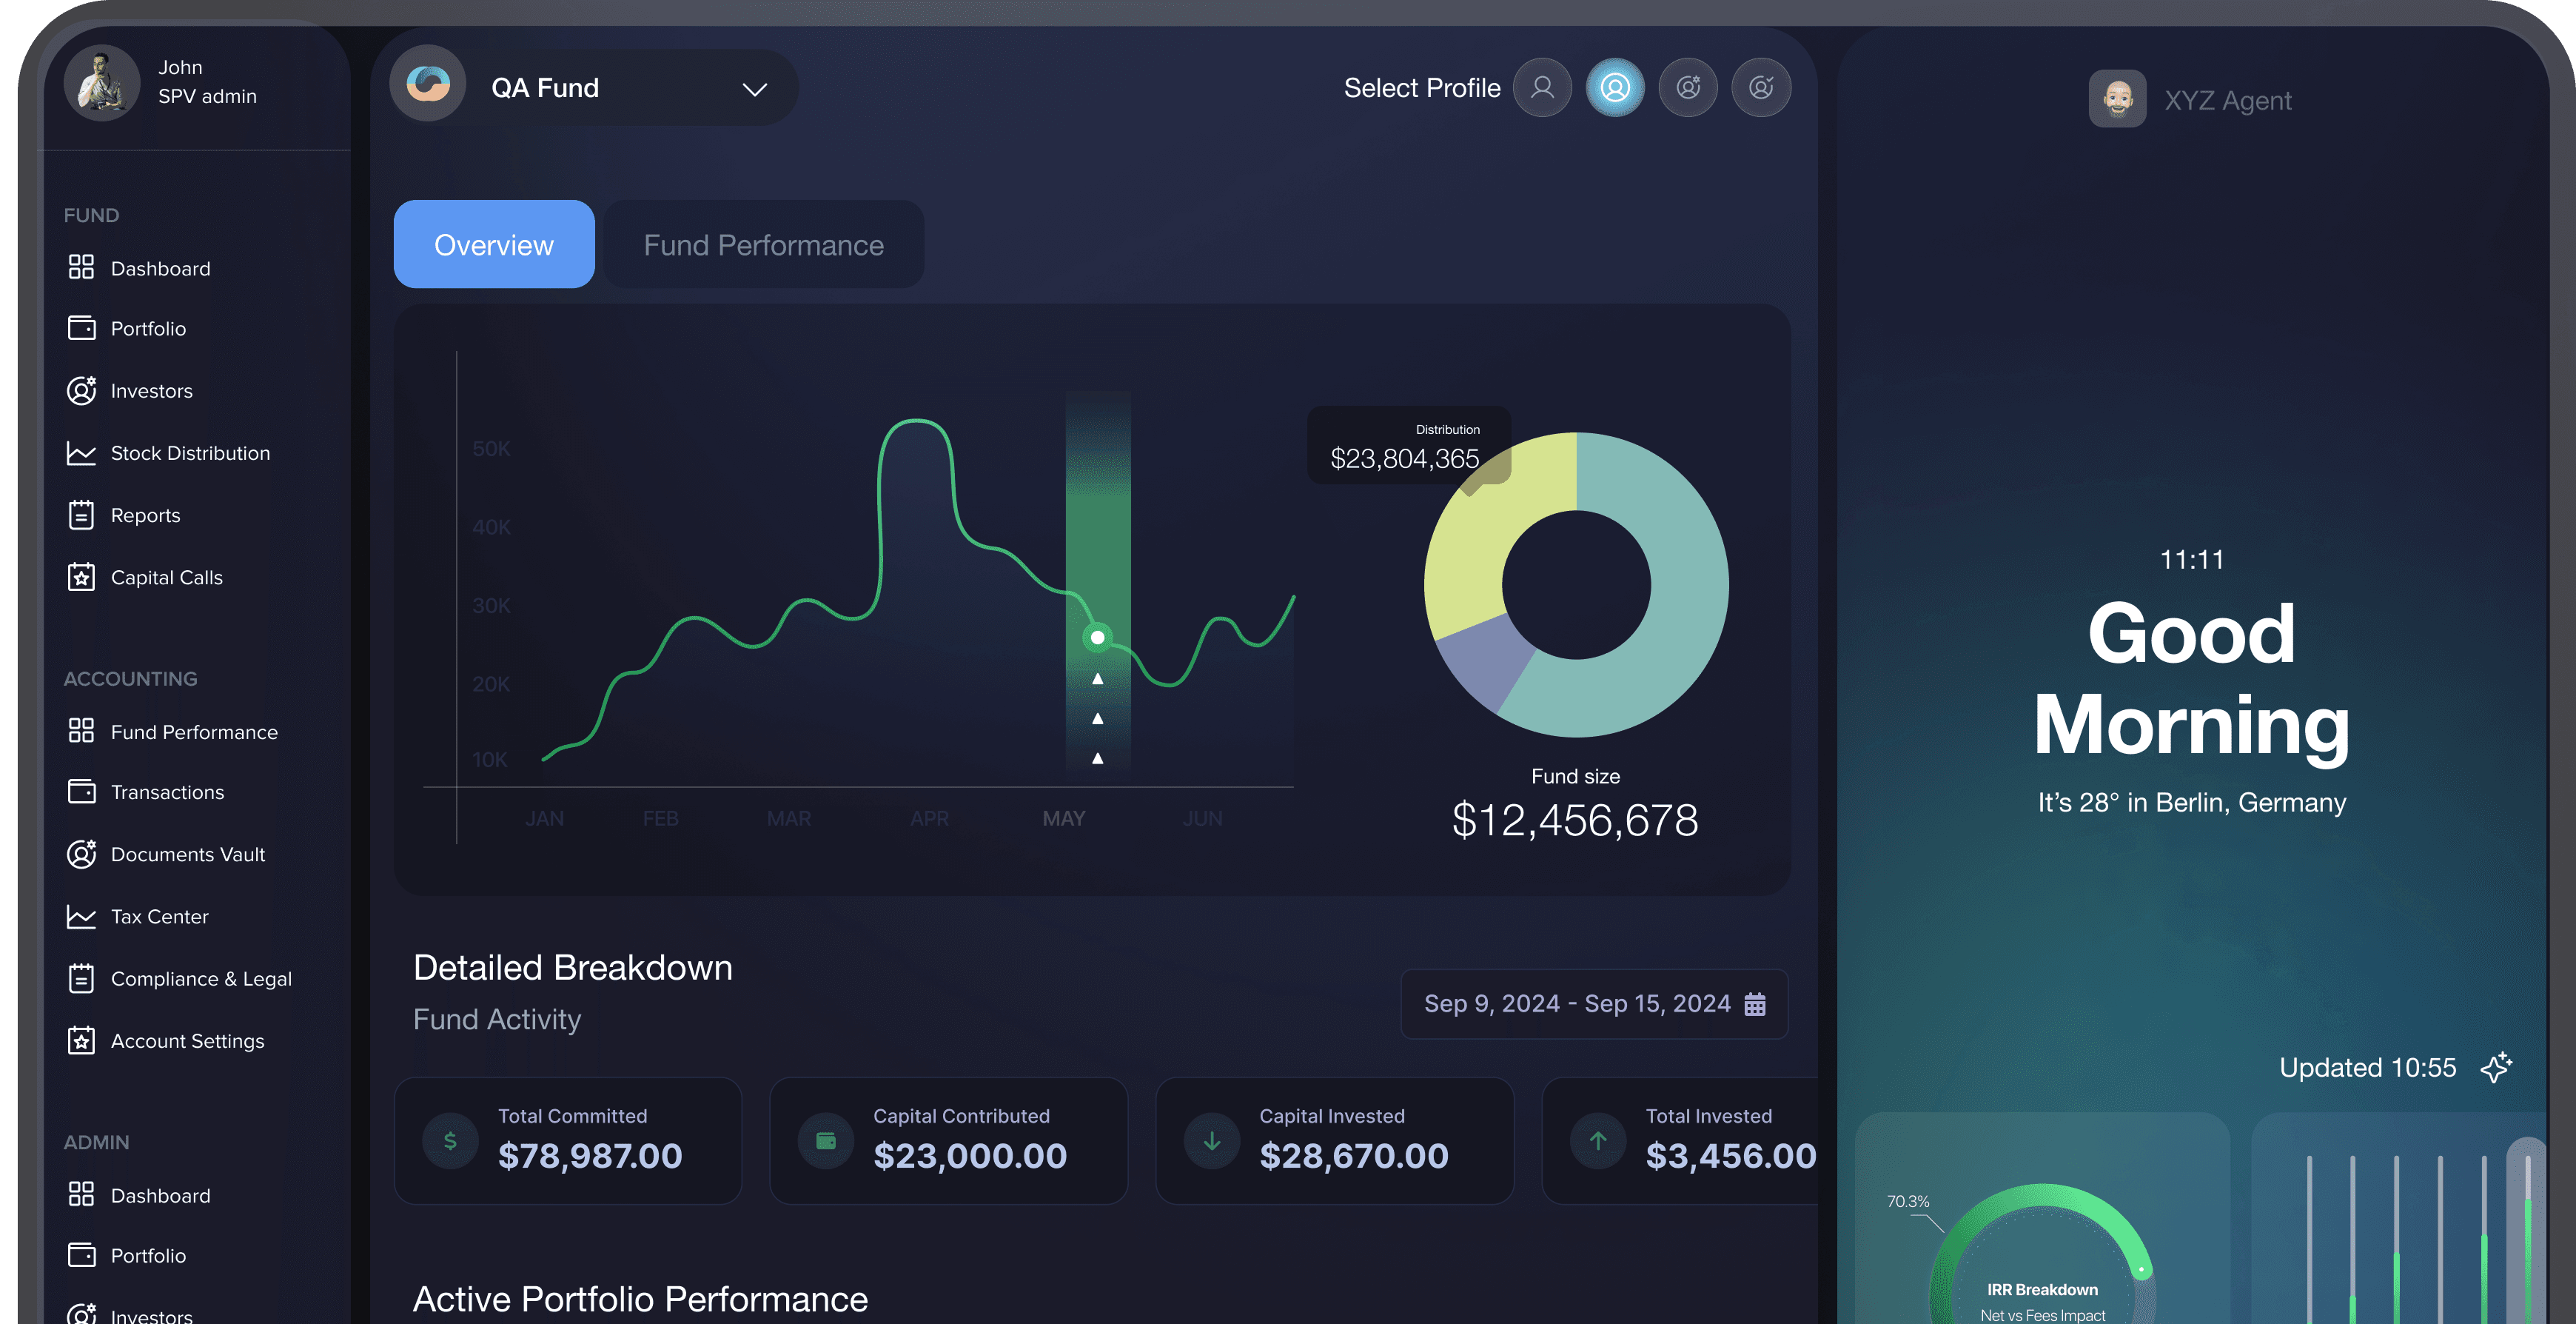Screen dimensions: 2576x1324
Task: Select the Capital Calls star icon
Action: pos(81,577)
